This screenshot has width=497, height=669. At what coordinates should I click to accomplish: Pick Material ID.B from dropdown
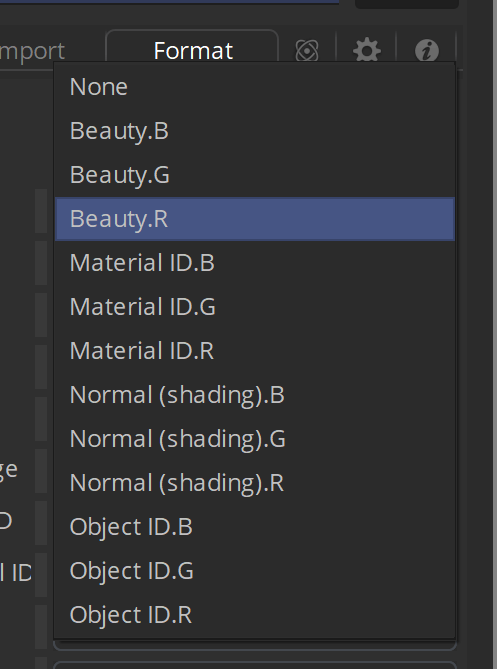255,263
